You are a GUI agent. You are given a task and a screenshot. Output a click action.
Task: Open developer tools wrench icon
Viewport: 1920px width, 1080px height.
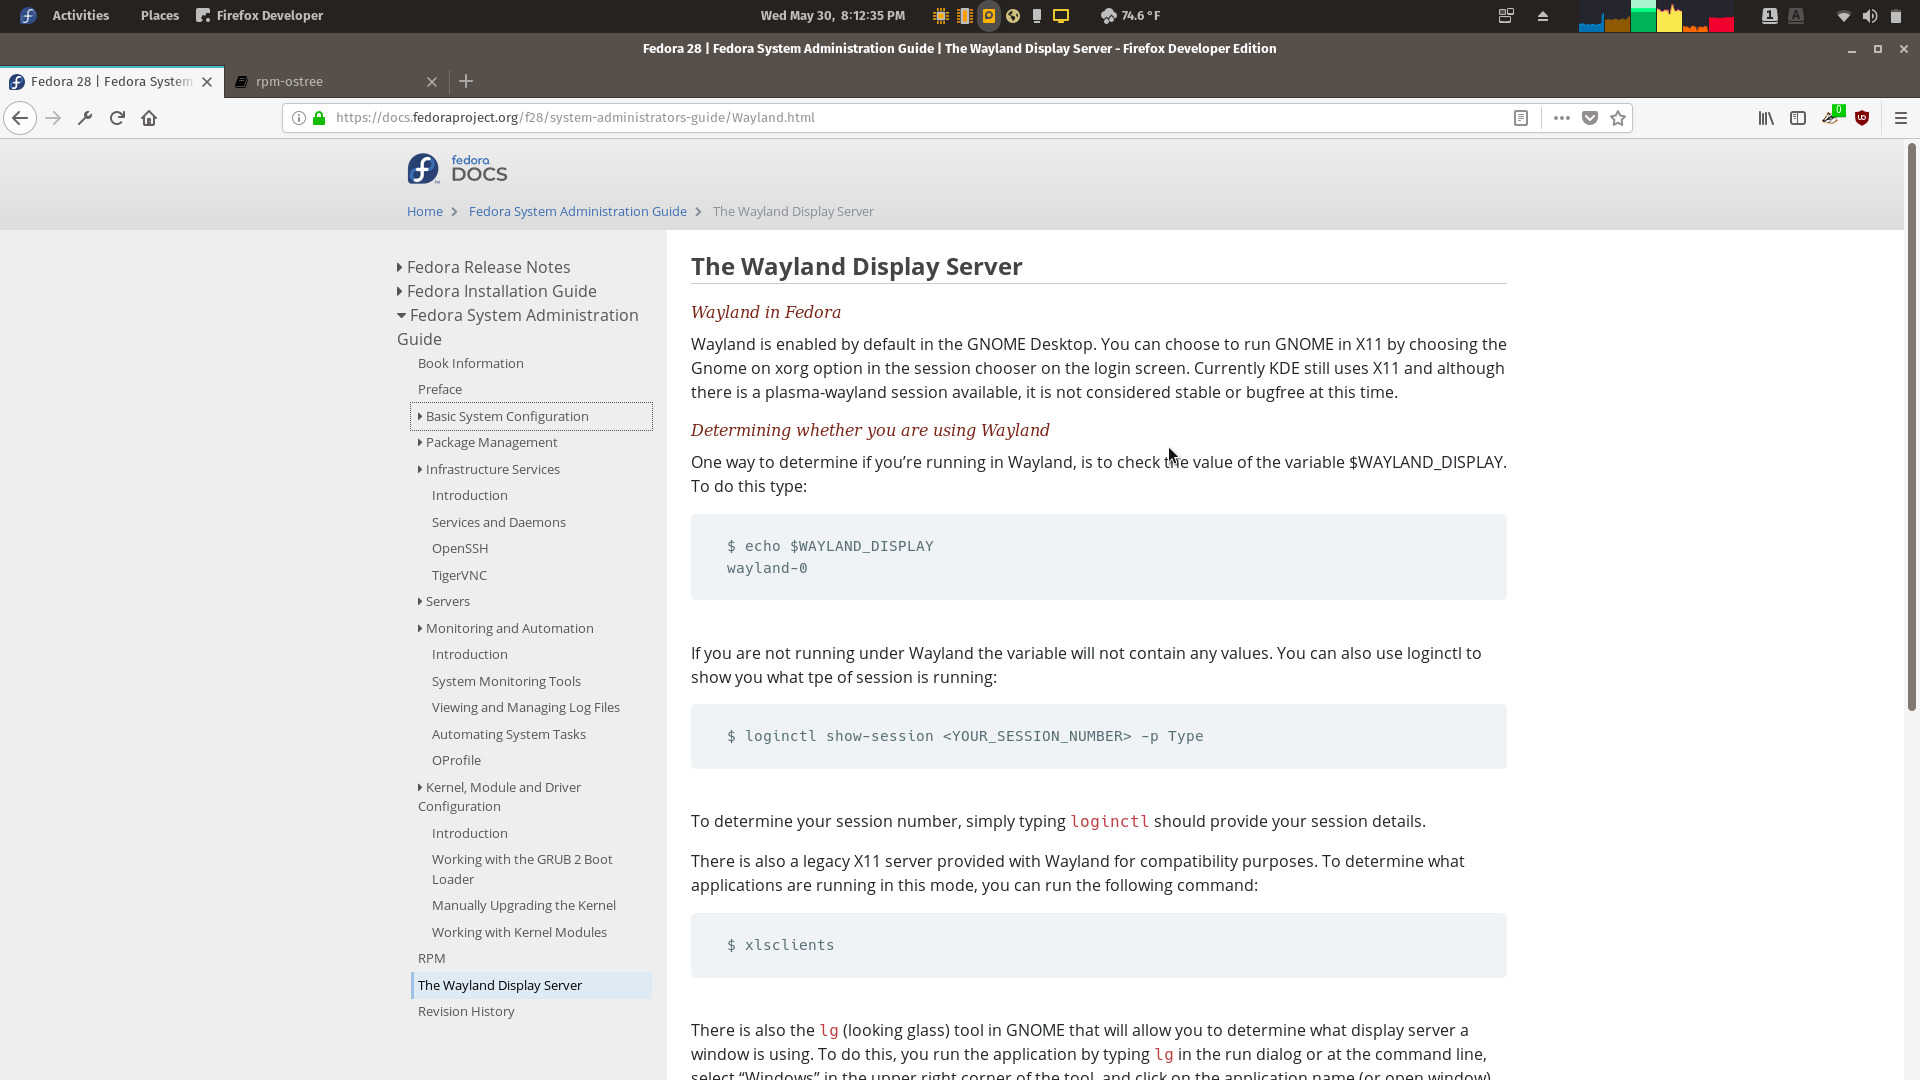(85, 118)
